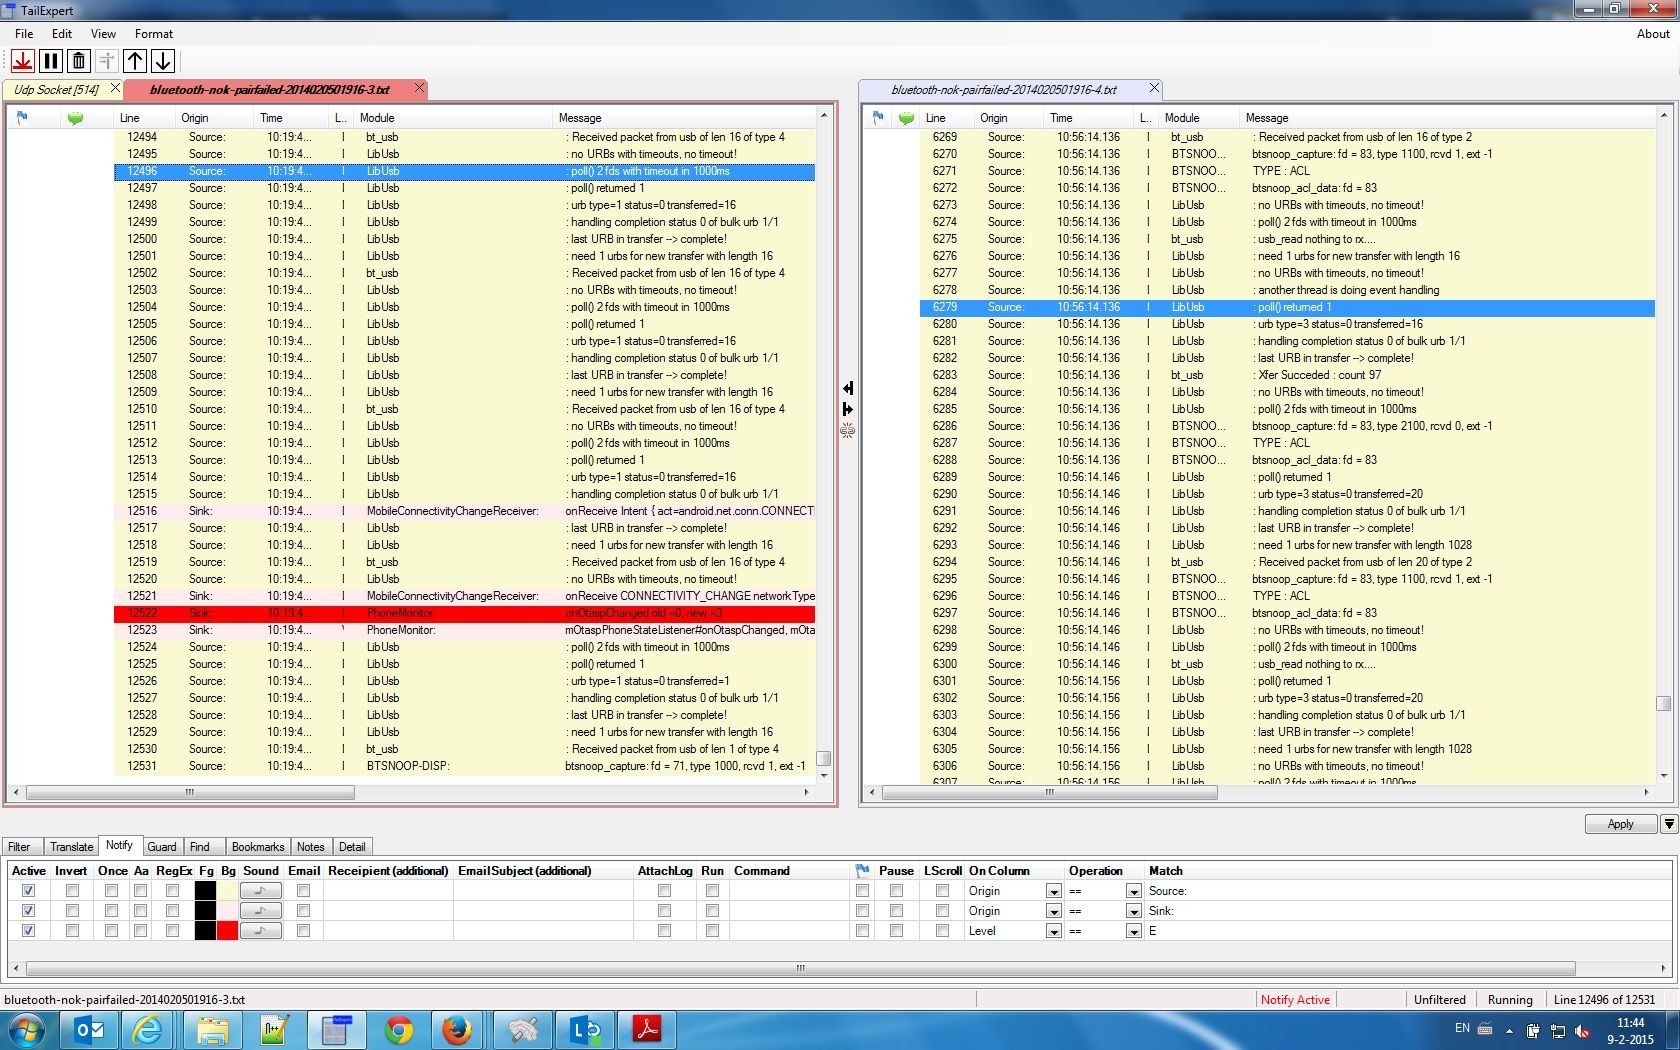Pick the red Bg color swatch on Level rule
Image resolution: width=1680 pixels, height=1050 pixels.
(x=228, y=930)
